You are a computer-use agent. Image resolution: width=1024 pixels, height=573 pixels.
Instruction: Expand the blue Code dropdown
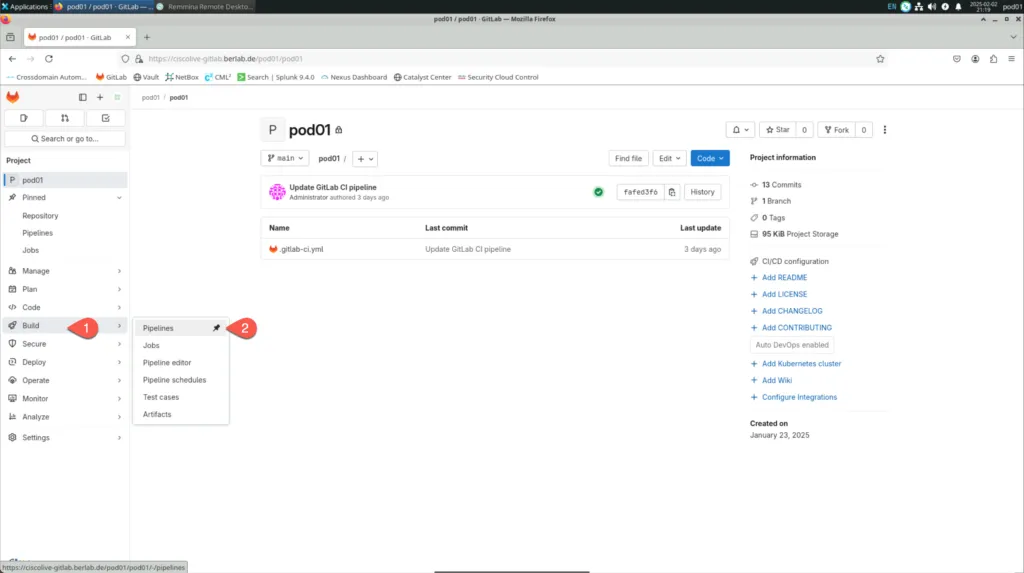coord(710,158)
